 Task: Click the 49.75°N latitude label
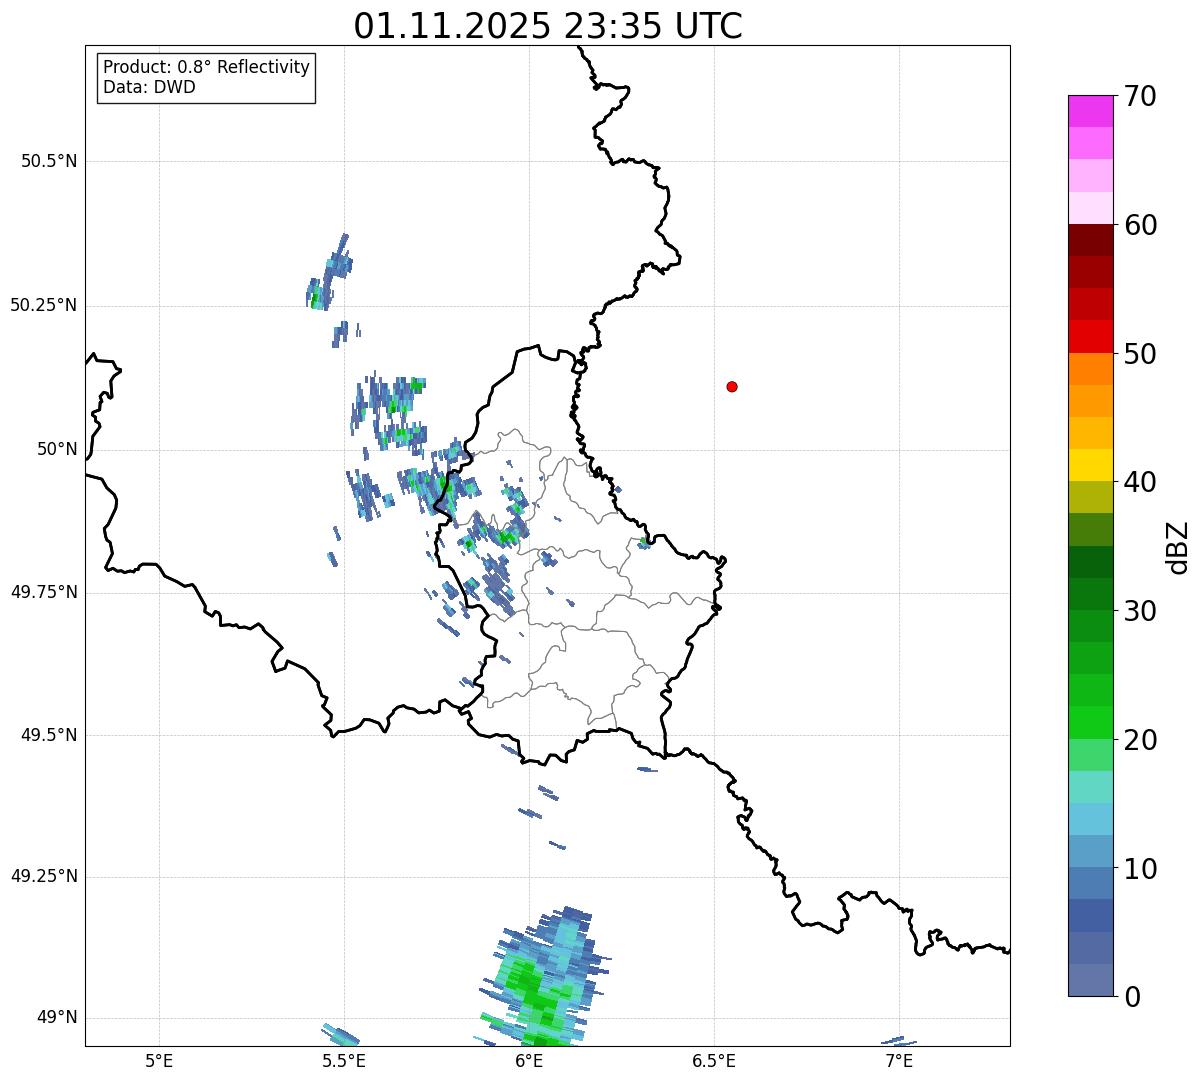click(x=44, y=592)
